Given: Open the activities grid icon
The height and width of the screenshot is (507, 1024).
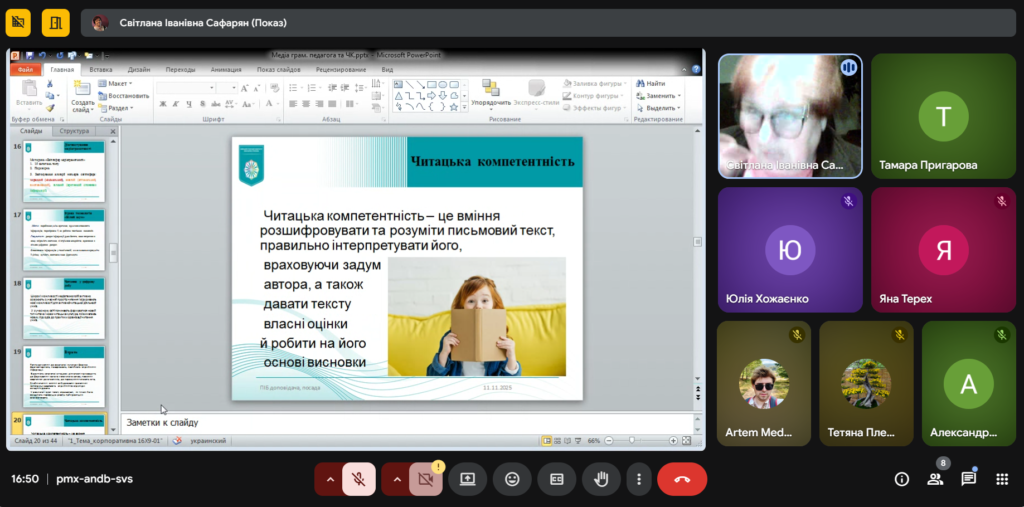Looking at the screenshot, I should point(1000,479).
